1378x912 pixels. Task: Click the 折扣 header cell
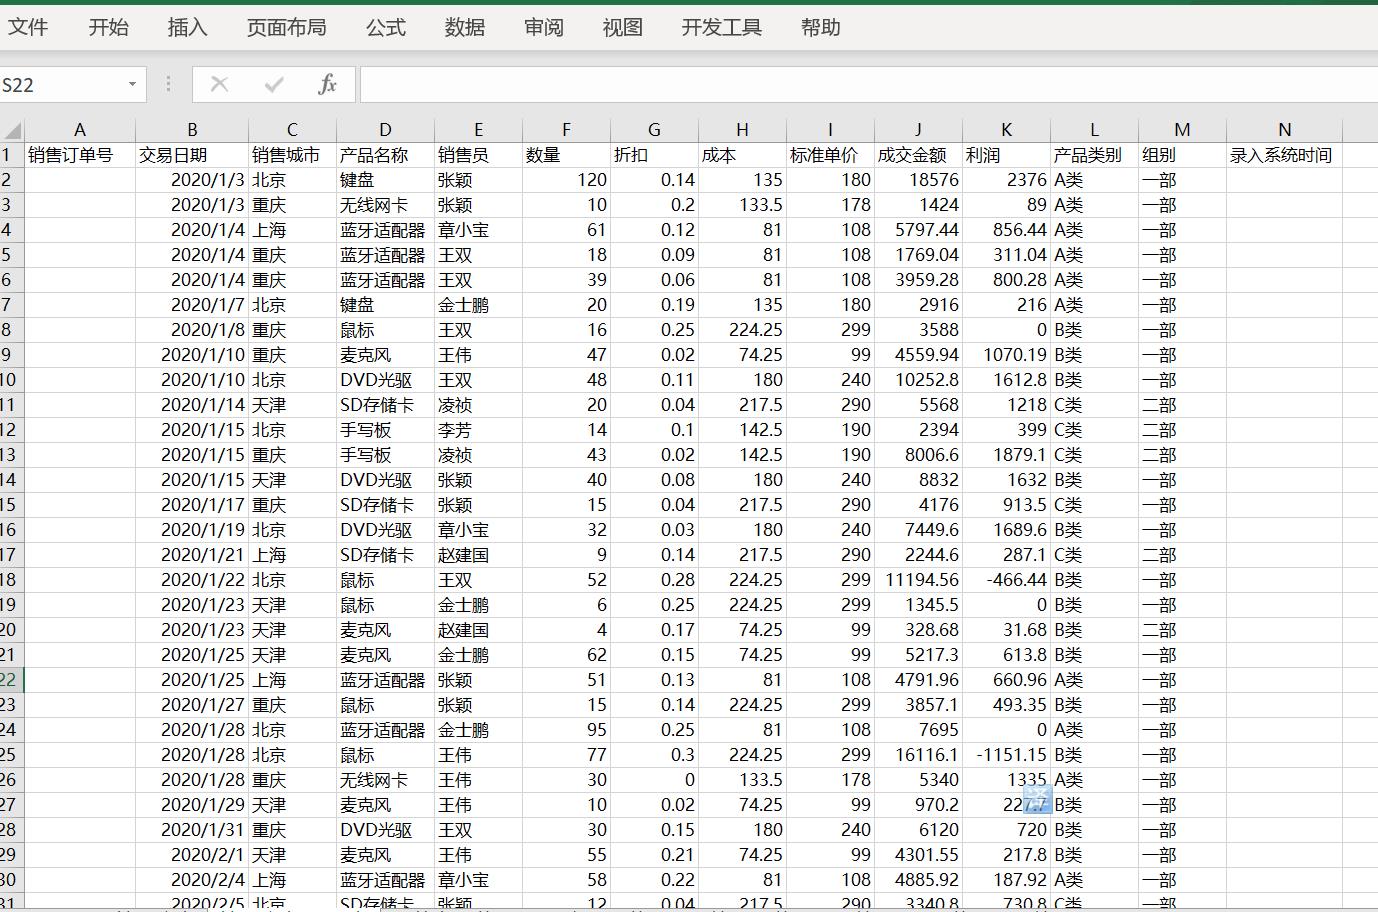tap(654, 155)
